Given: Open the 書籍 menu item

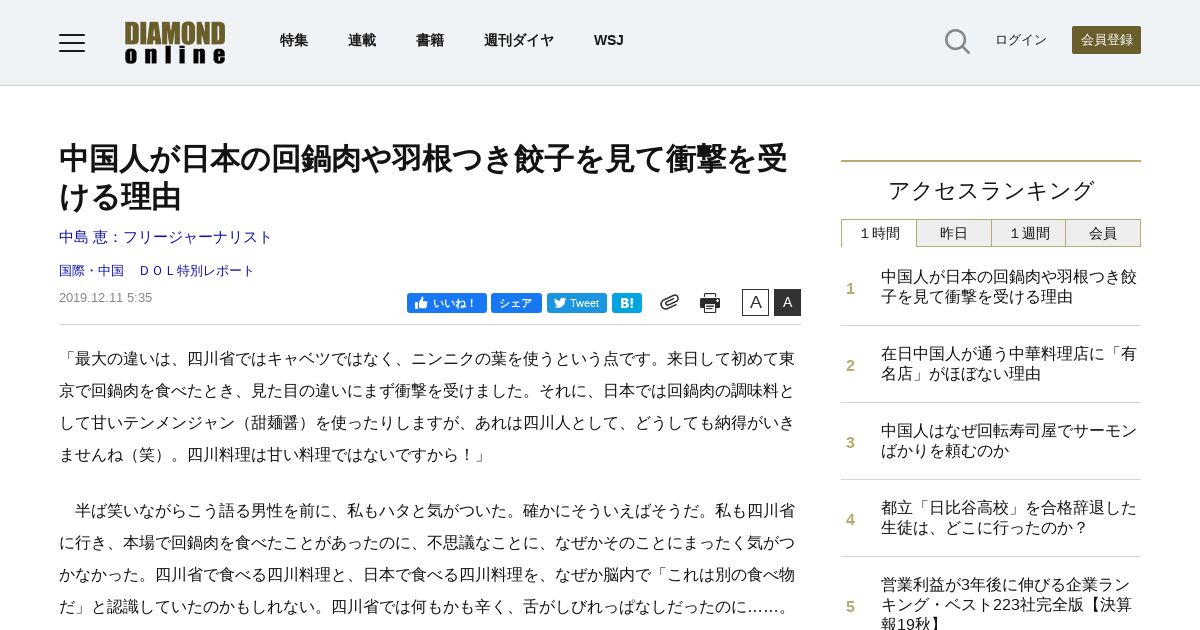Looking at the screenshot, I should (430, 40).
